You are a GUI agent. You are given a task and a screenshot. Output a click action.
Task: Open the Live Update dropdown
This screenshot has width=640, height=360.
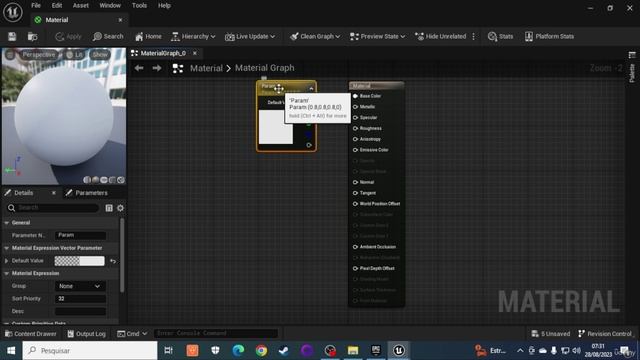250,36
